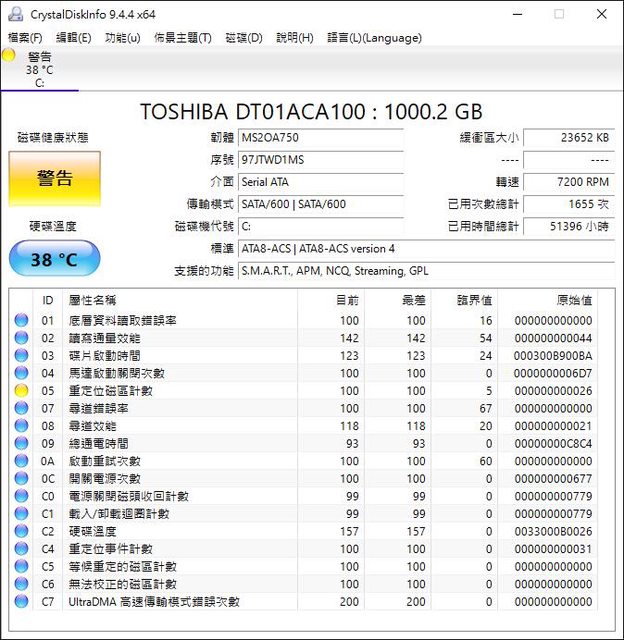Viewport: 624px width, 640px height.
Task: Click the 屬性名稱 column header
Action: point(92,300)
